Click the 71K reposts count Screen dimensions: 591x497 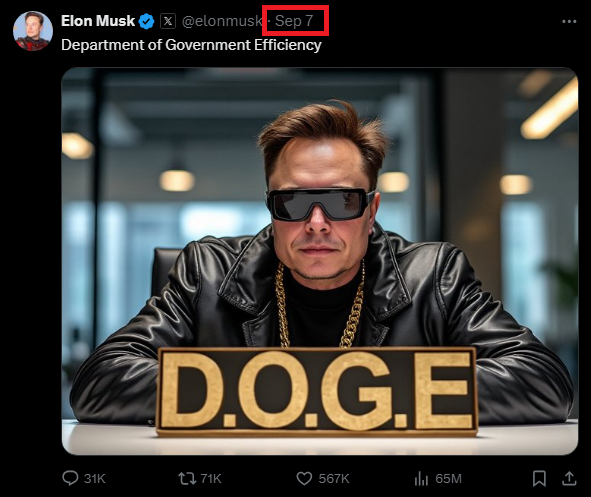pos(211,479)
